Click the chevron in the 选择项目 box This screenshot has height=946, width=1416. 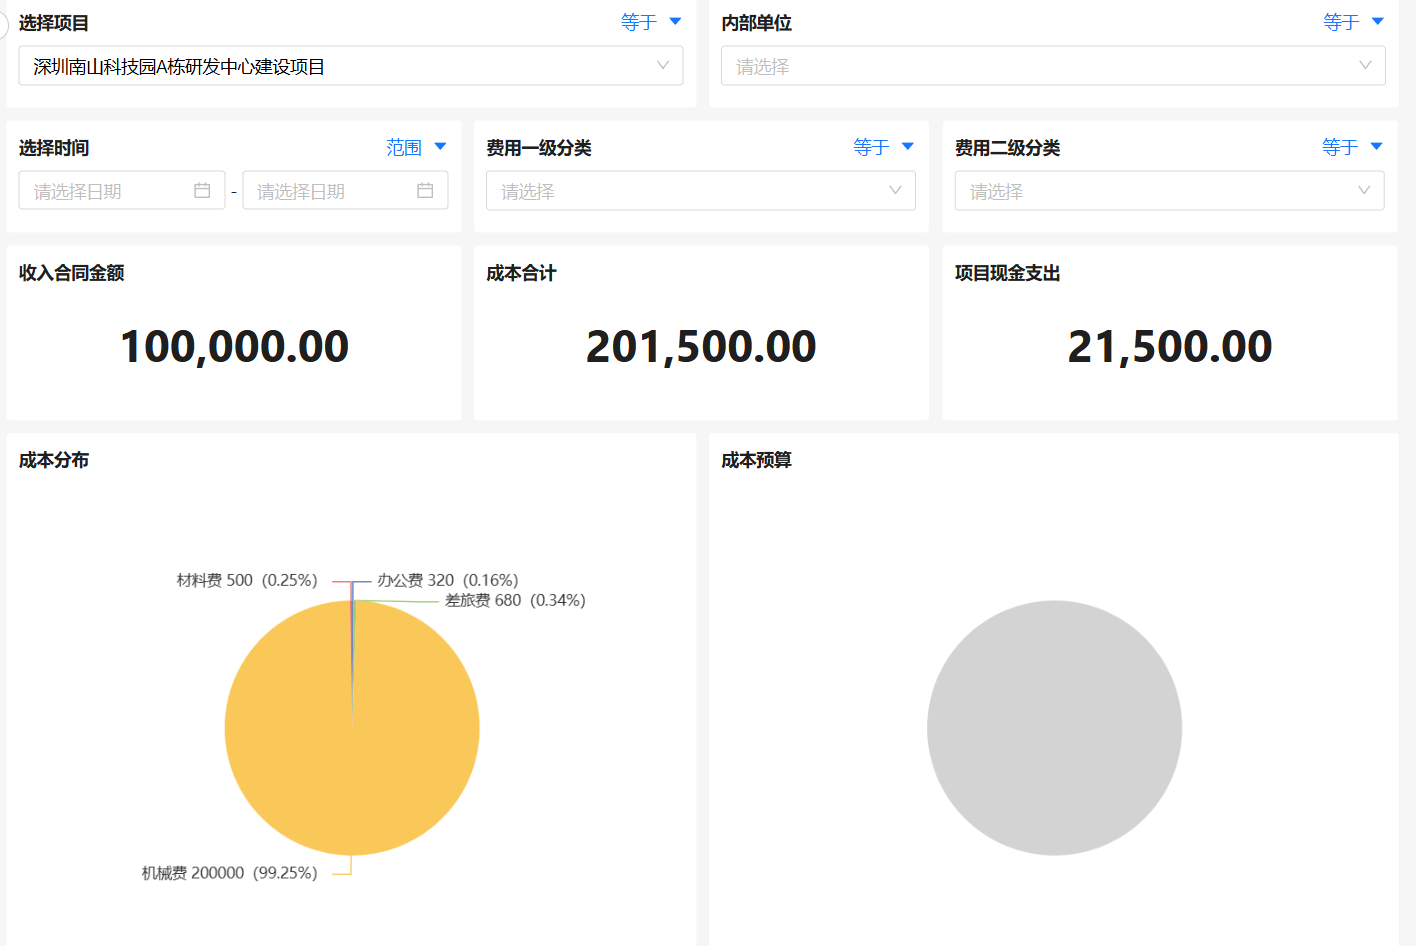[x=662, y=66]
